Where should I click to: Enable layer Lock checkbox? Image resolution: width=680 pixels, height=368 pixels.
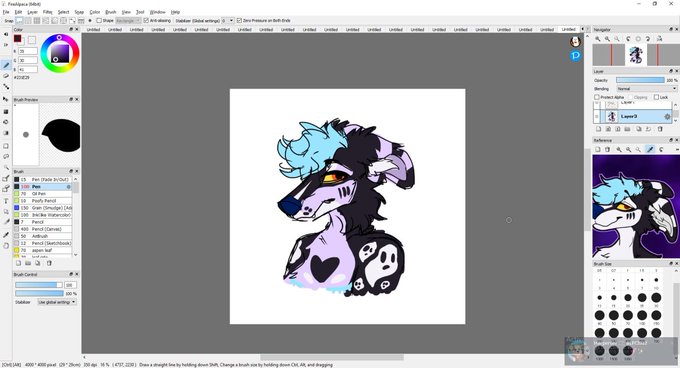click(x=656, y=97)
